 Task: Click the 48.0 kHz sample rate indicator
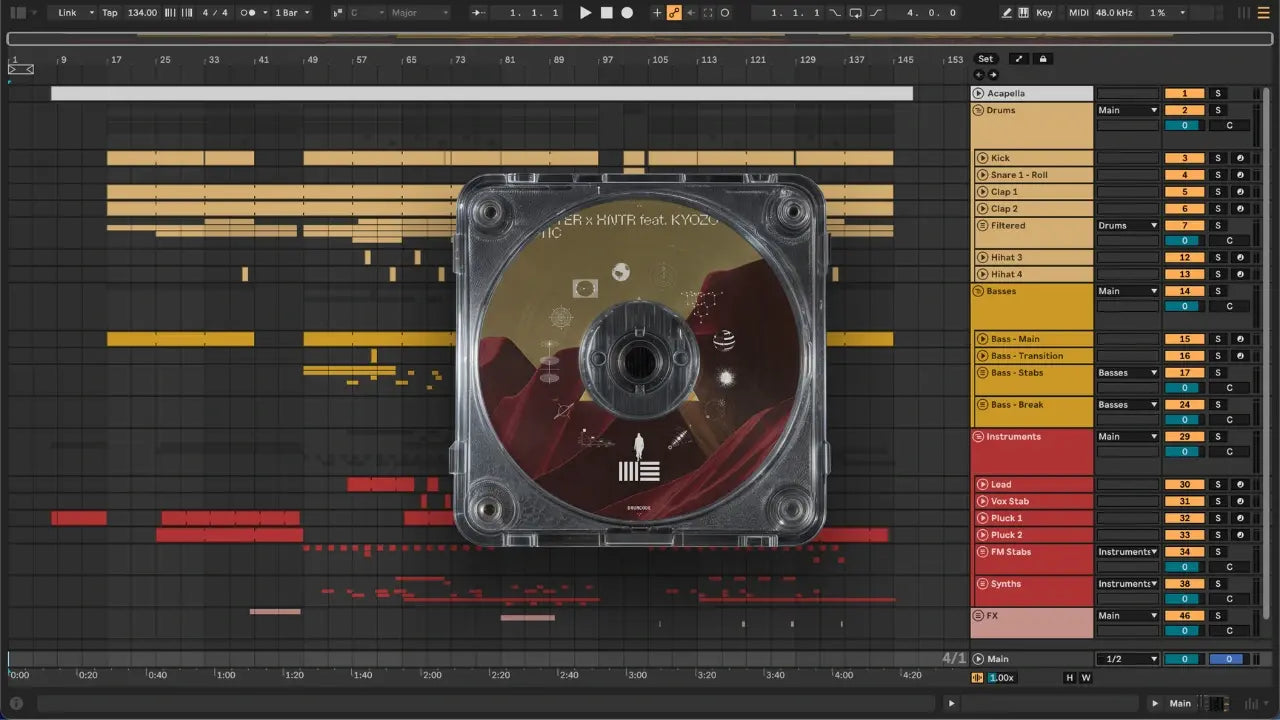pos(1114,13)
